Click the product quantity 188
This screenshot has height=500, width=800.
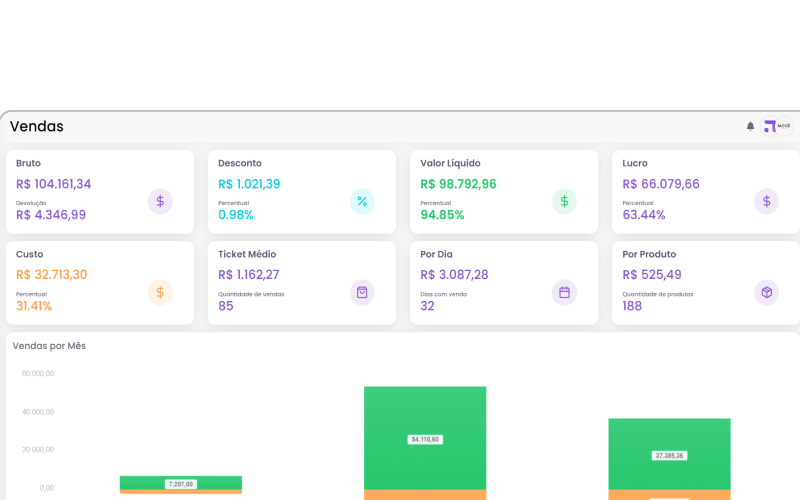[x=632, y=306]
